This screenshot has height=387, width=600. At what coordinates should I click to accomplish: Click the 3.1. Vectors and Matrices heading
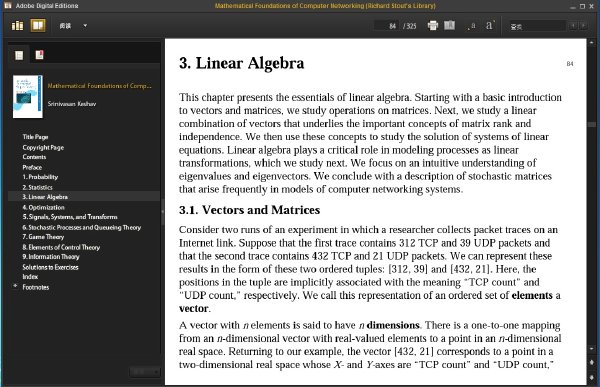click(249, 210)
